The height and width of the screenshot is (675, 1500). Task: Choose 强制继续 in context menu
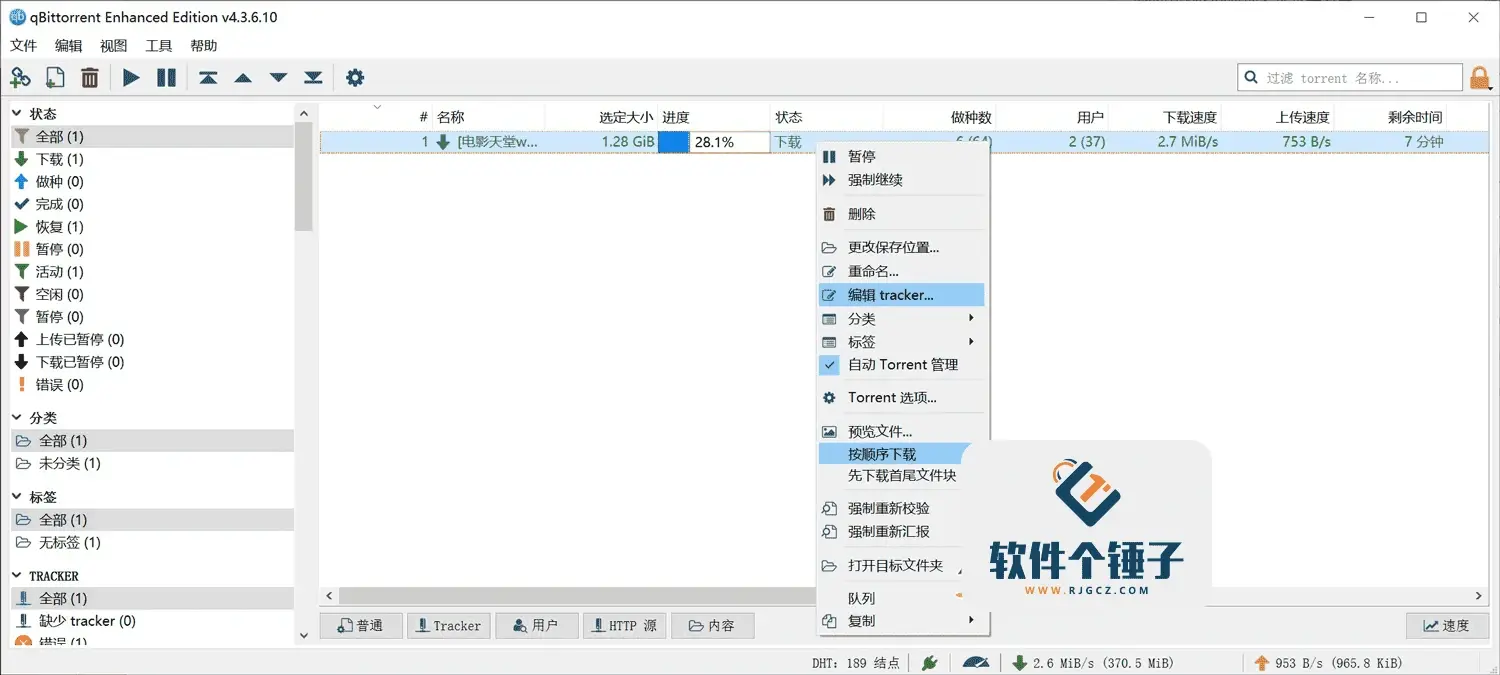pyautogui.click(x=902, y=180)
